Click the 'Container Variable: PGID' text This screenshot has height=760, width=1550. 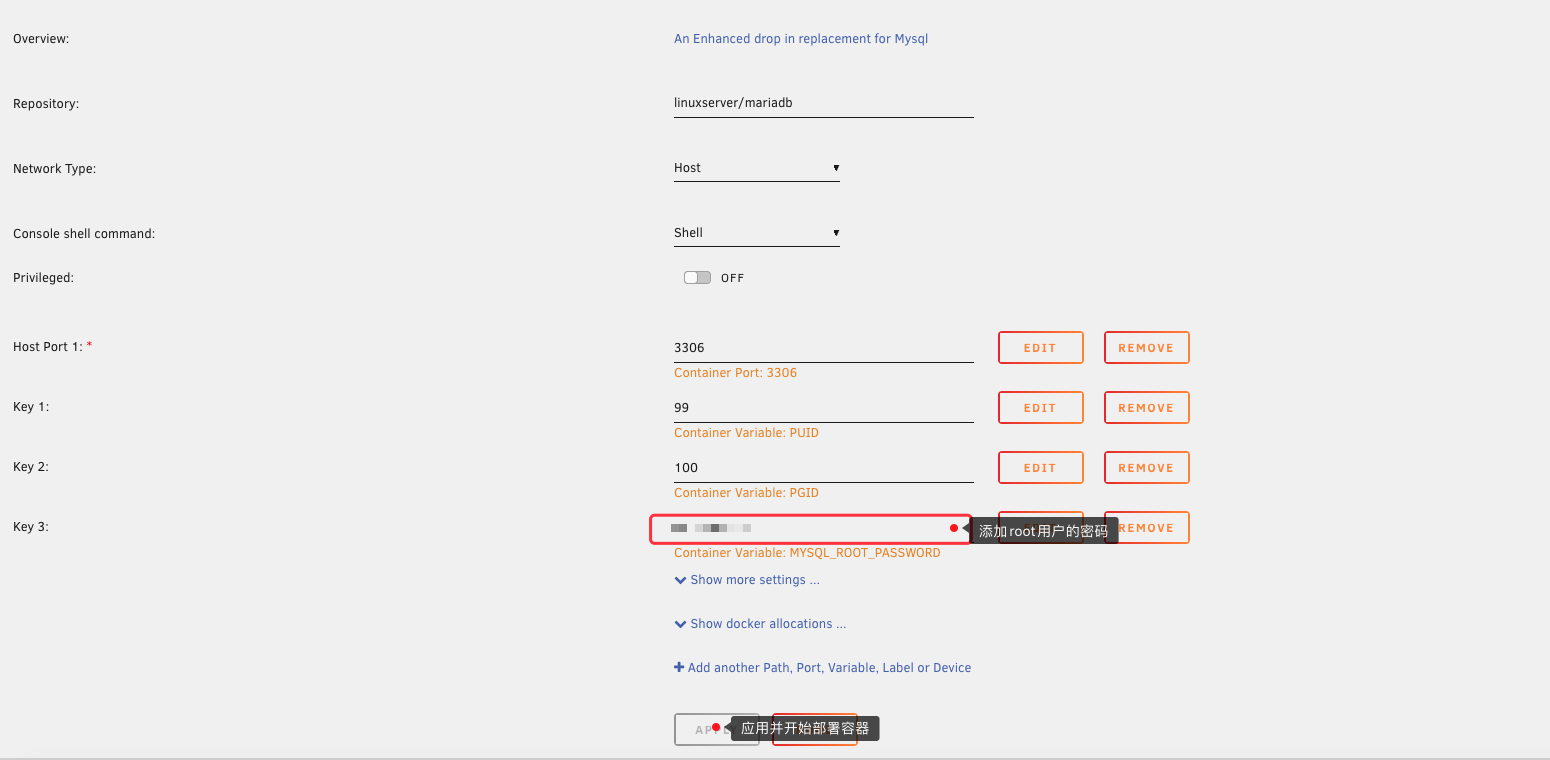pos(746,493)
